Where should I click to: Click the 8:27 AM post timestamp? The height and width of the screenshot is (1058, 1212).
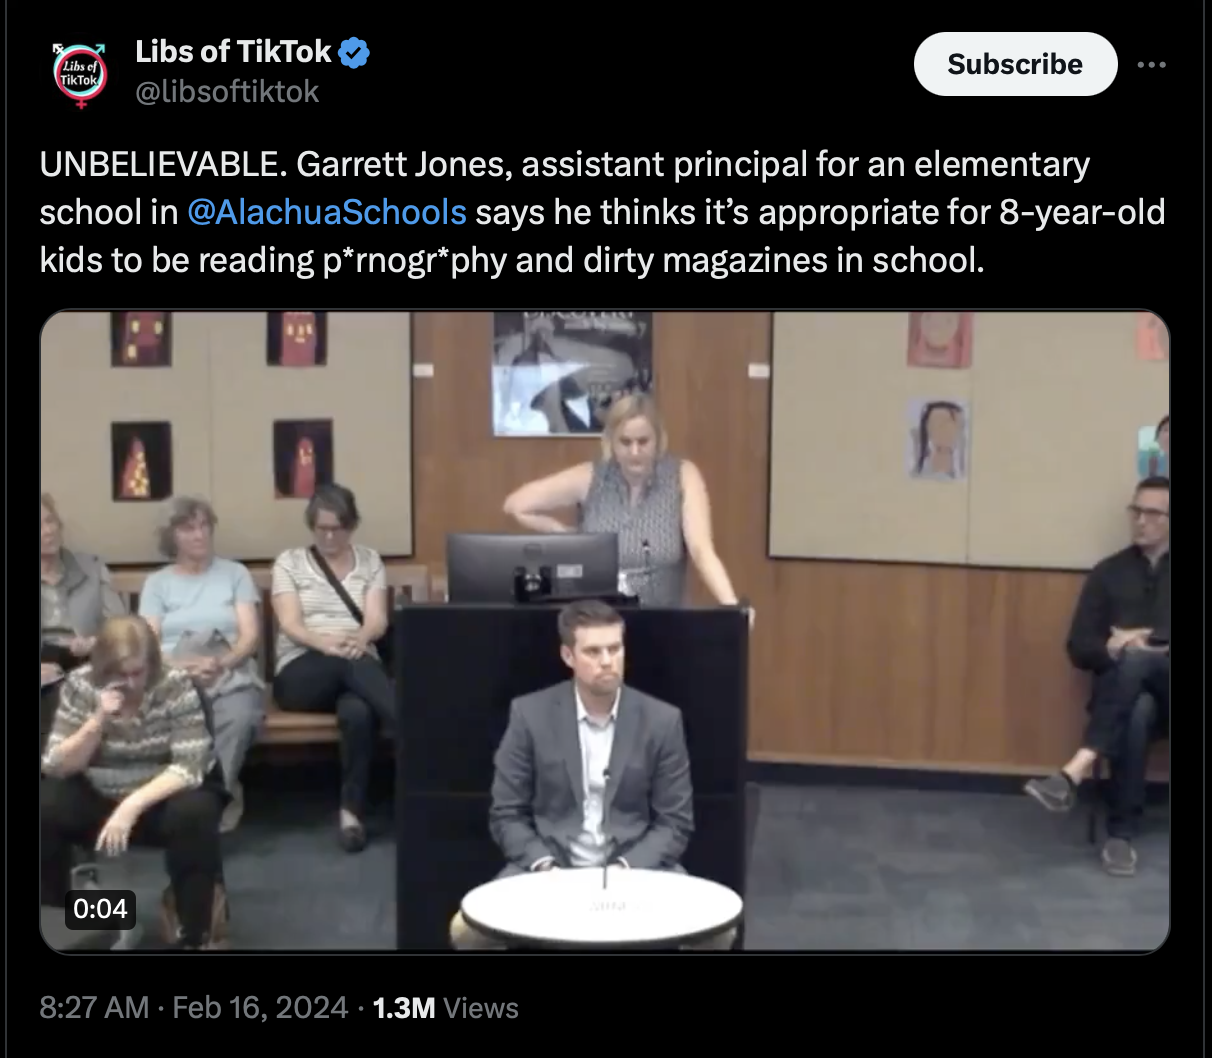(95, 1007)
